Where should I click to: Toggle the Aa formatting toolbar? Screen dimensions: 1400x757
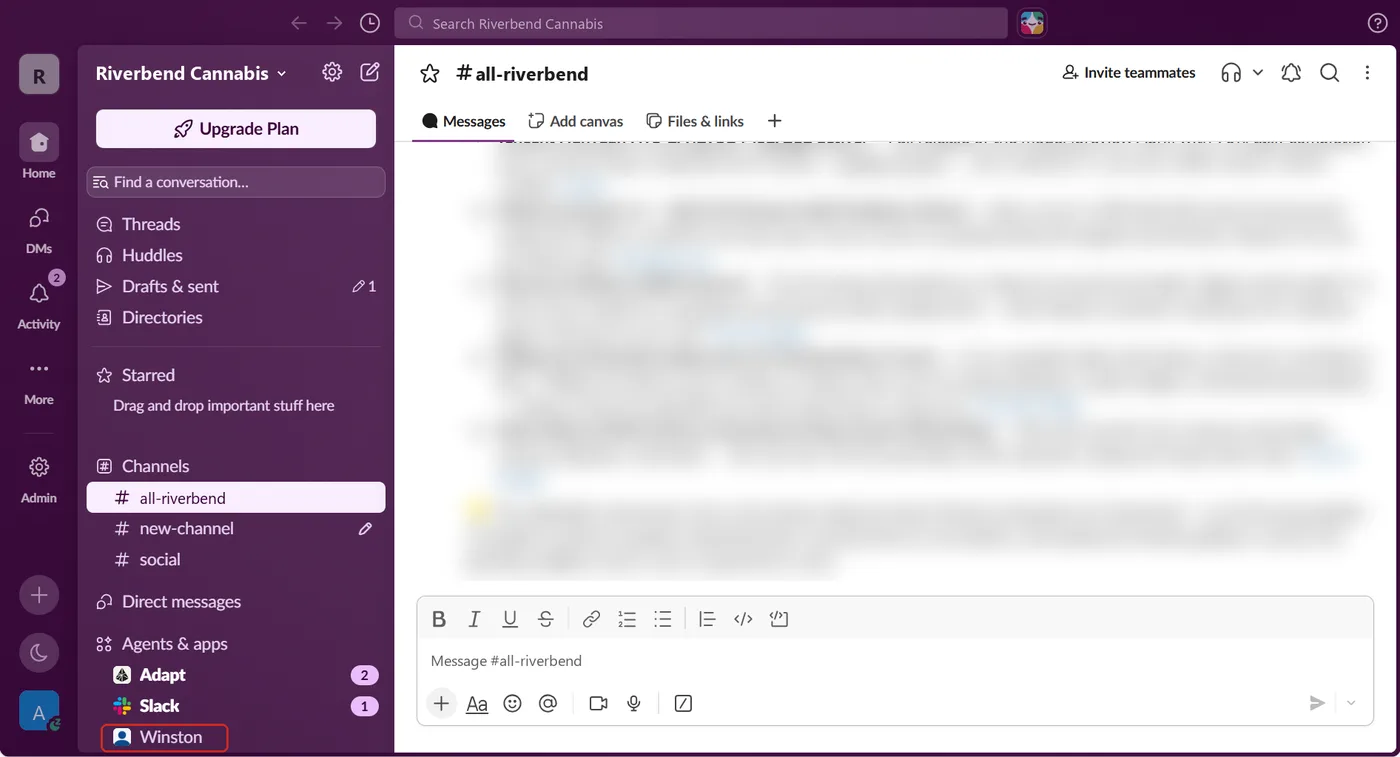click(x=477, y=703)
